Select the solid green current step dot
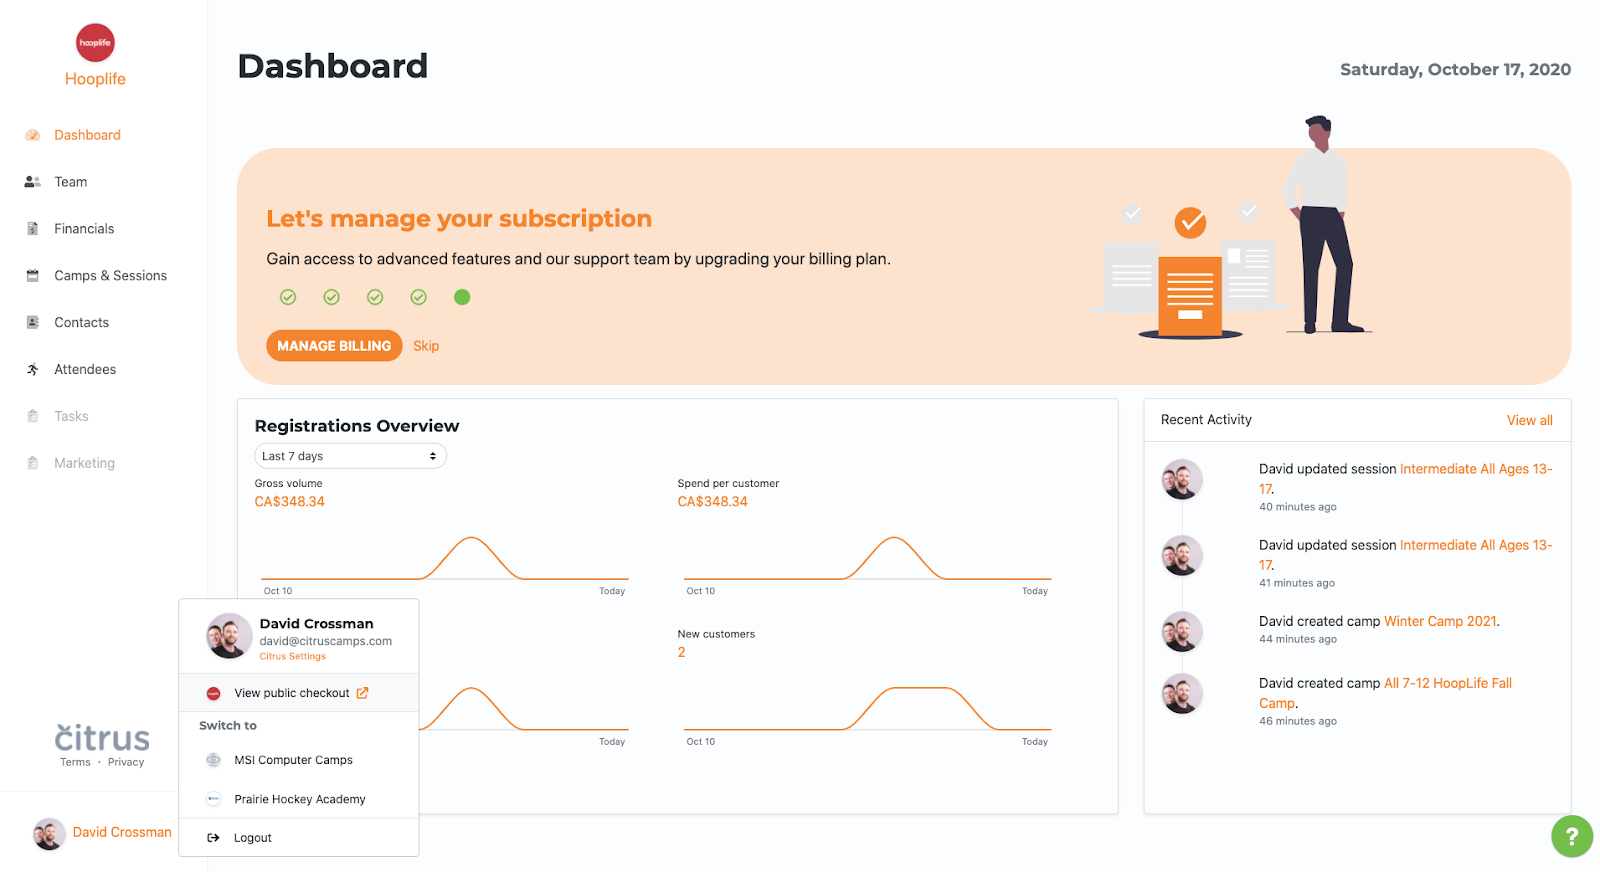Image resolution: width=1600 pixels, height=872 pixels. (462, 297)
